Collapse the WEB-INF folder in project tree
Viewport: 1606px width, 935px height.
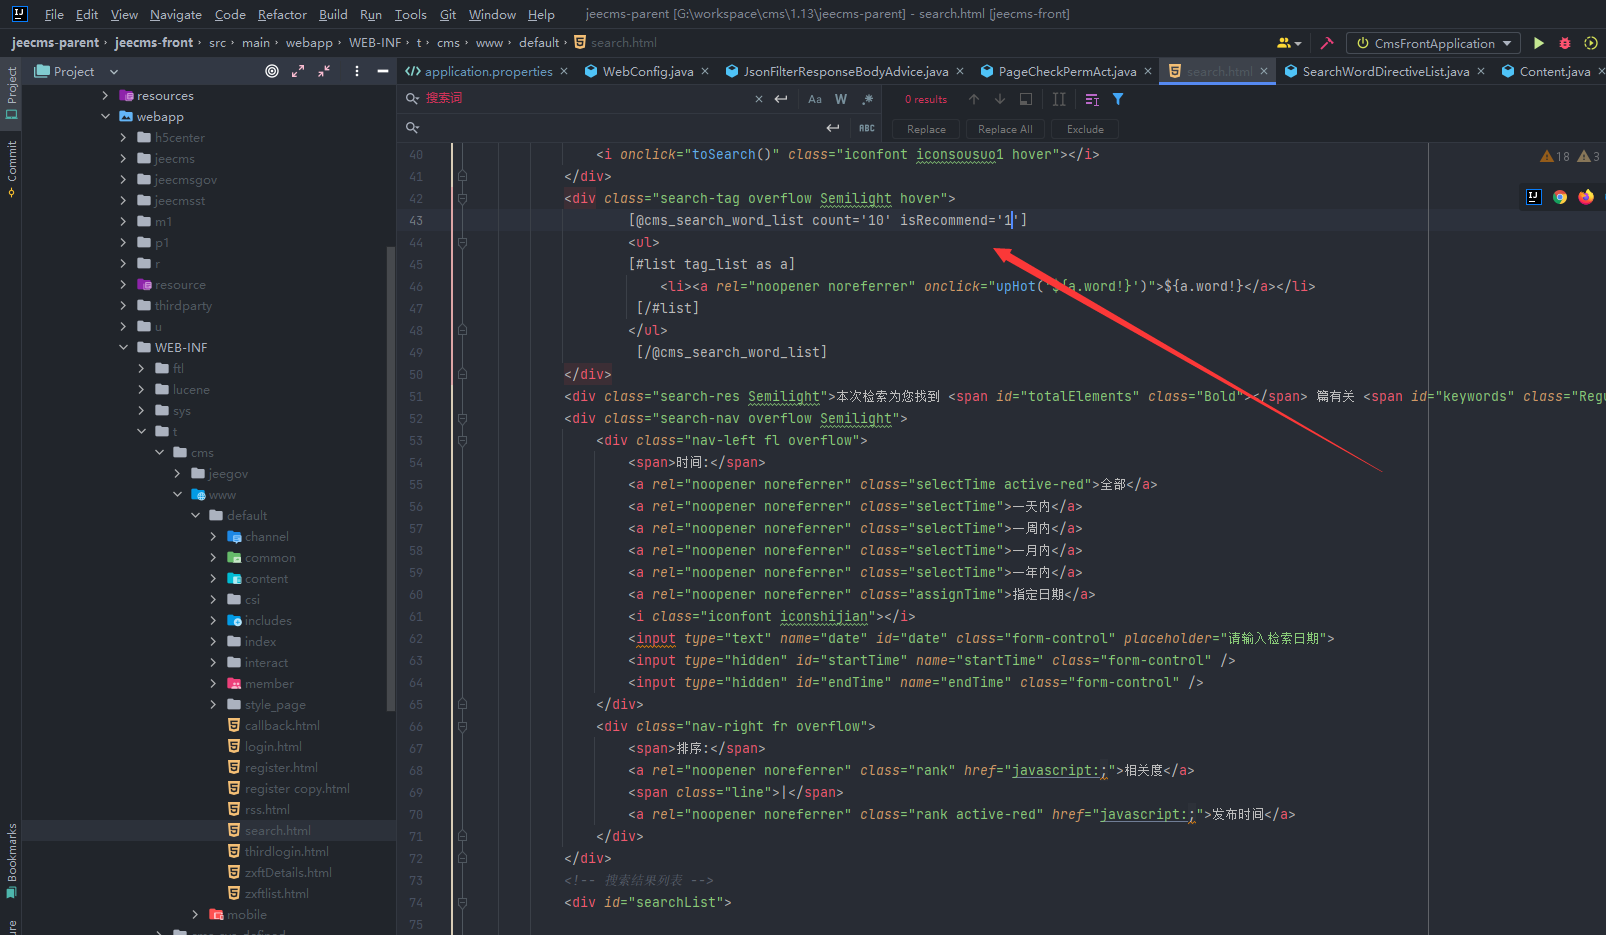click(124, 347)
